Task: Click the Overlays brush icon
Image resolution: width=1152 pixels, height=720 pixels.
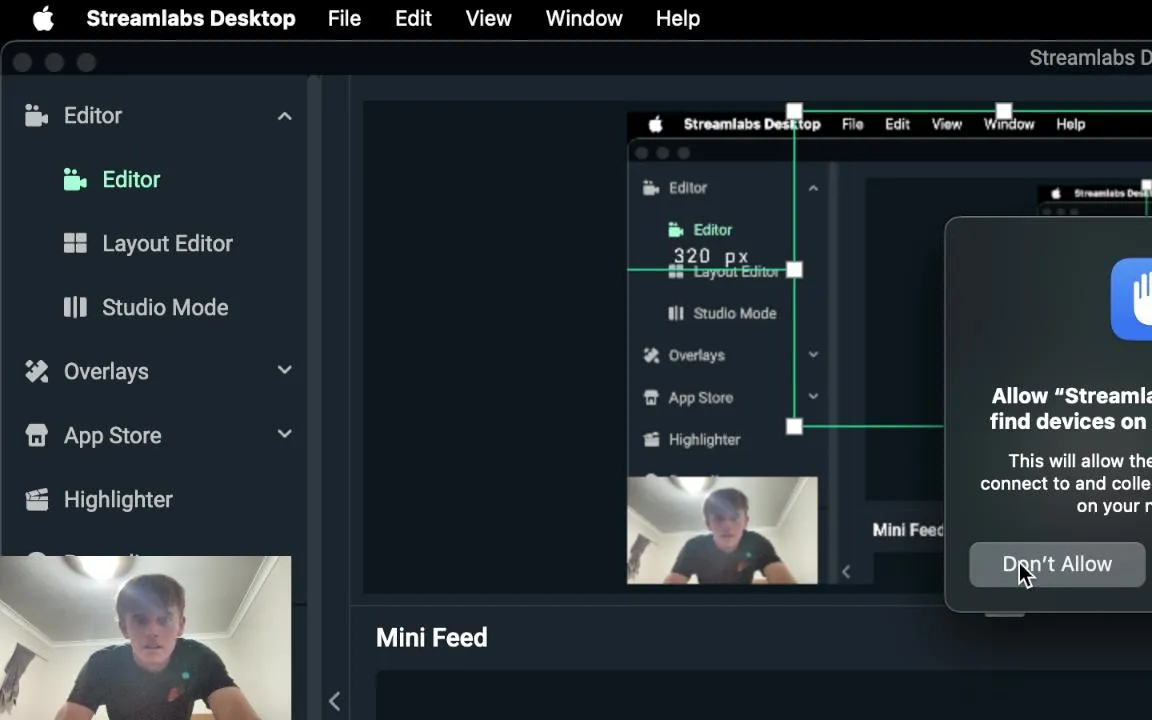Action: pos(36,371)
